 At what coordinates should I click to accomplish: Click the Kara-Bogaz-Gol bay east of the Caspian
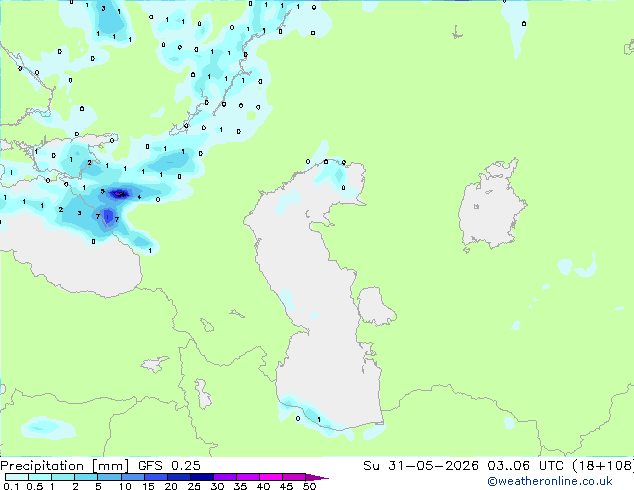coord(376,306)
